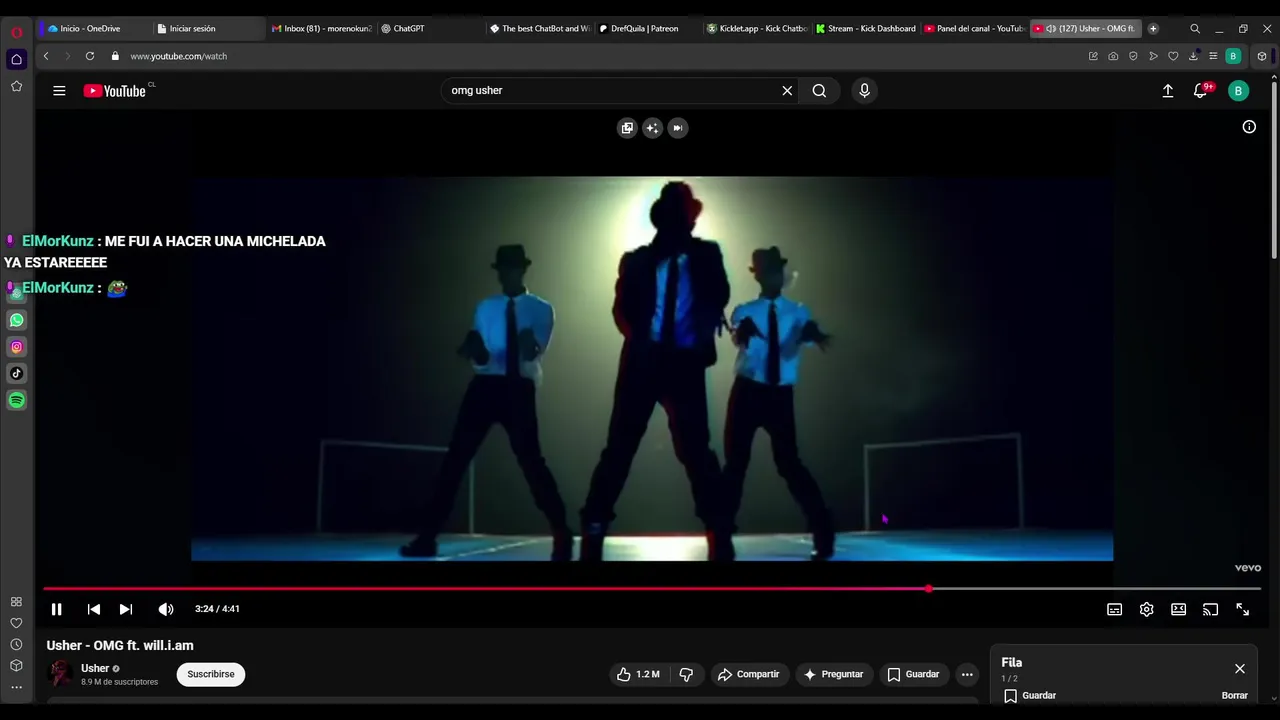Screen dimensions: 1280x720
Task: Start voice search with the microphone
Action: pos(865,91)
